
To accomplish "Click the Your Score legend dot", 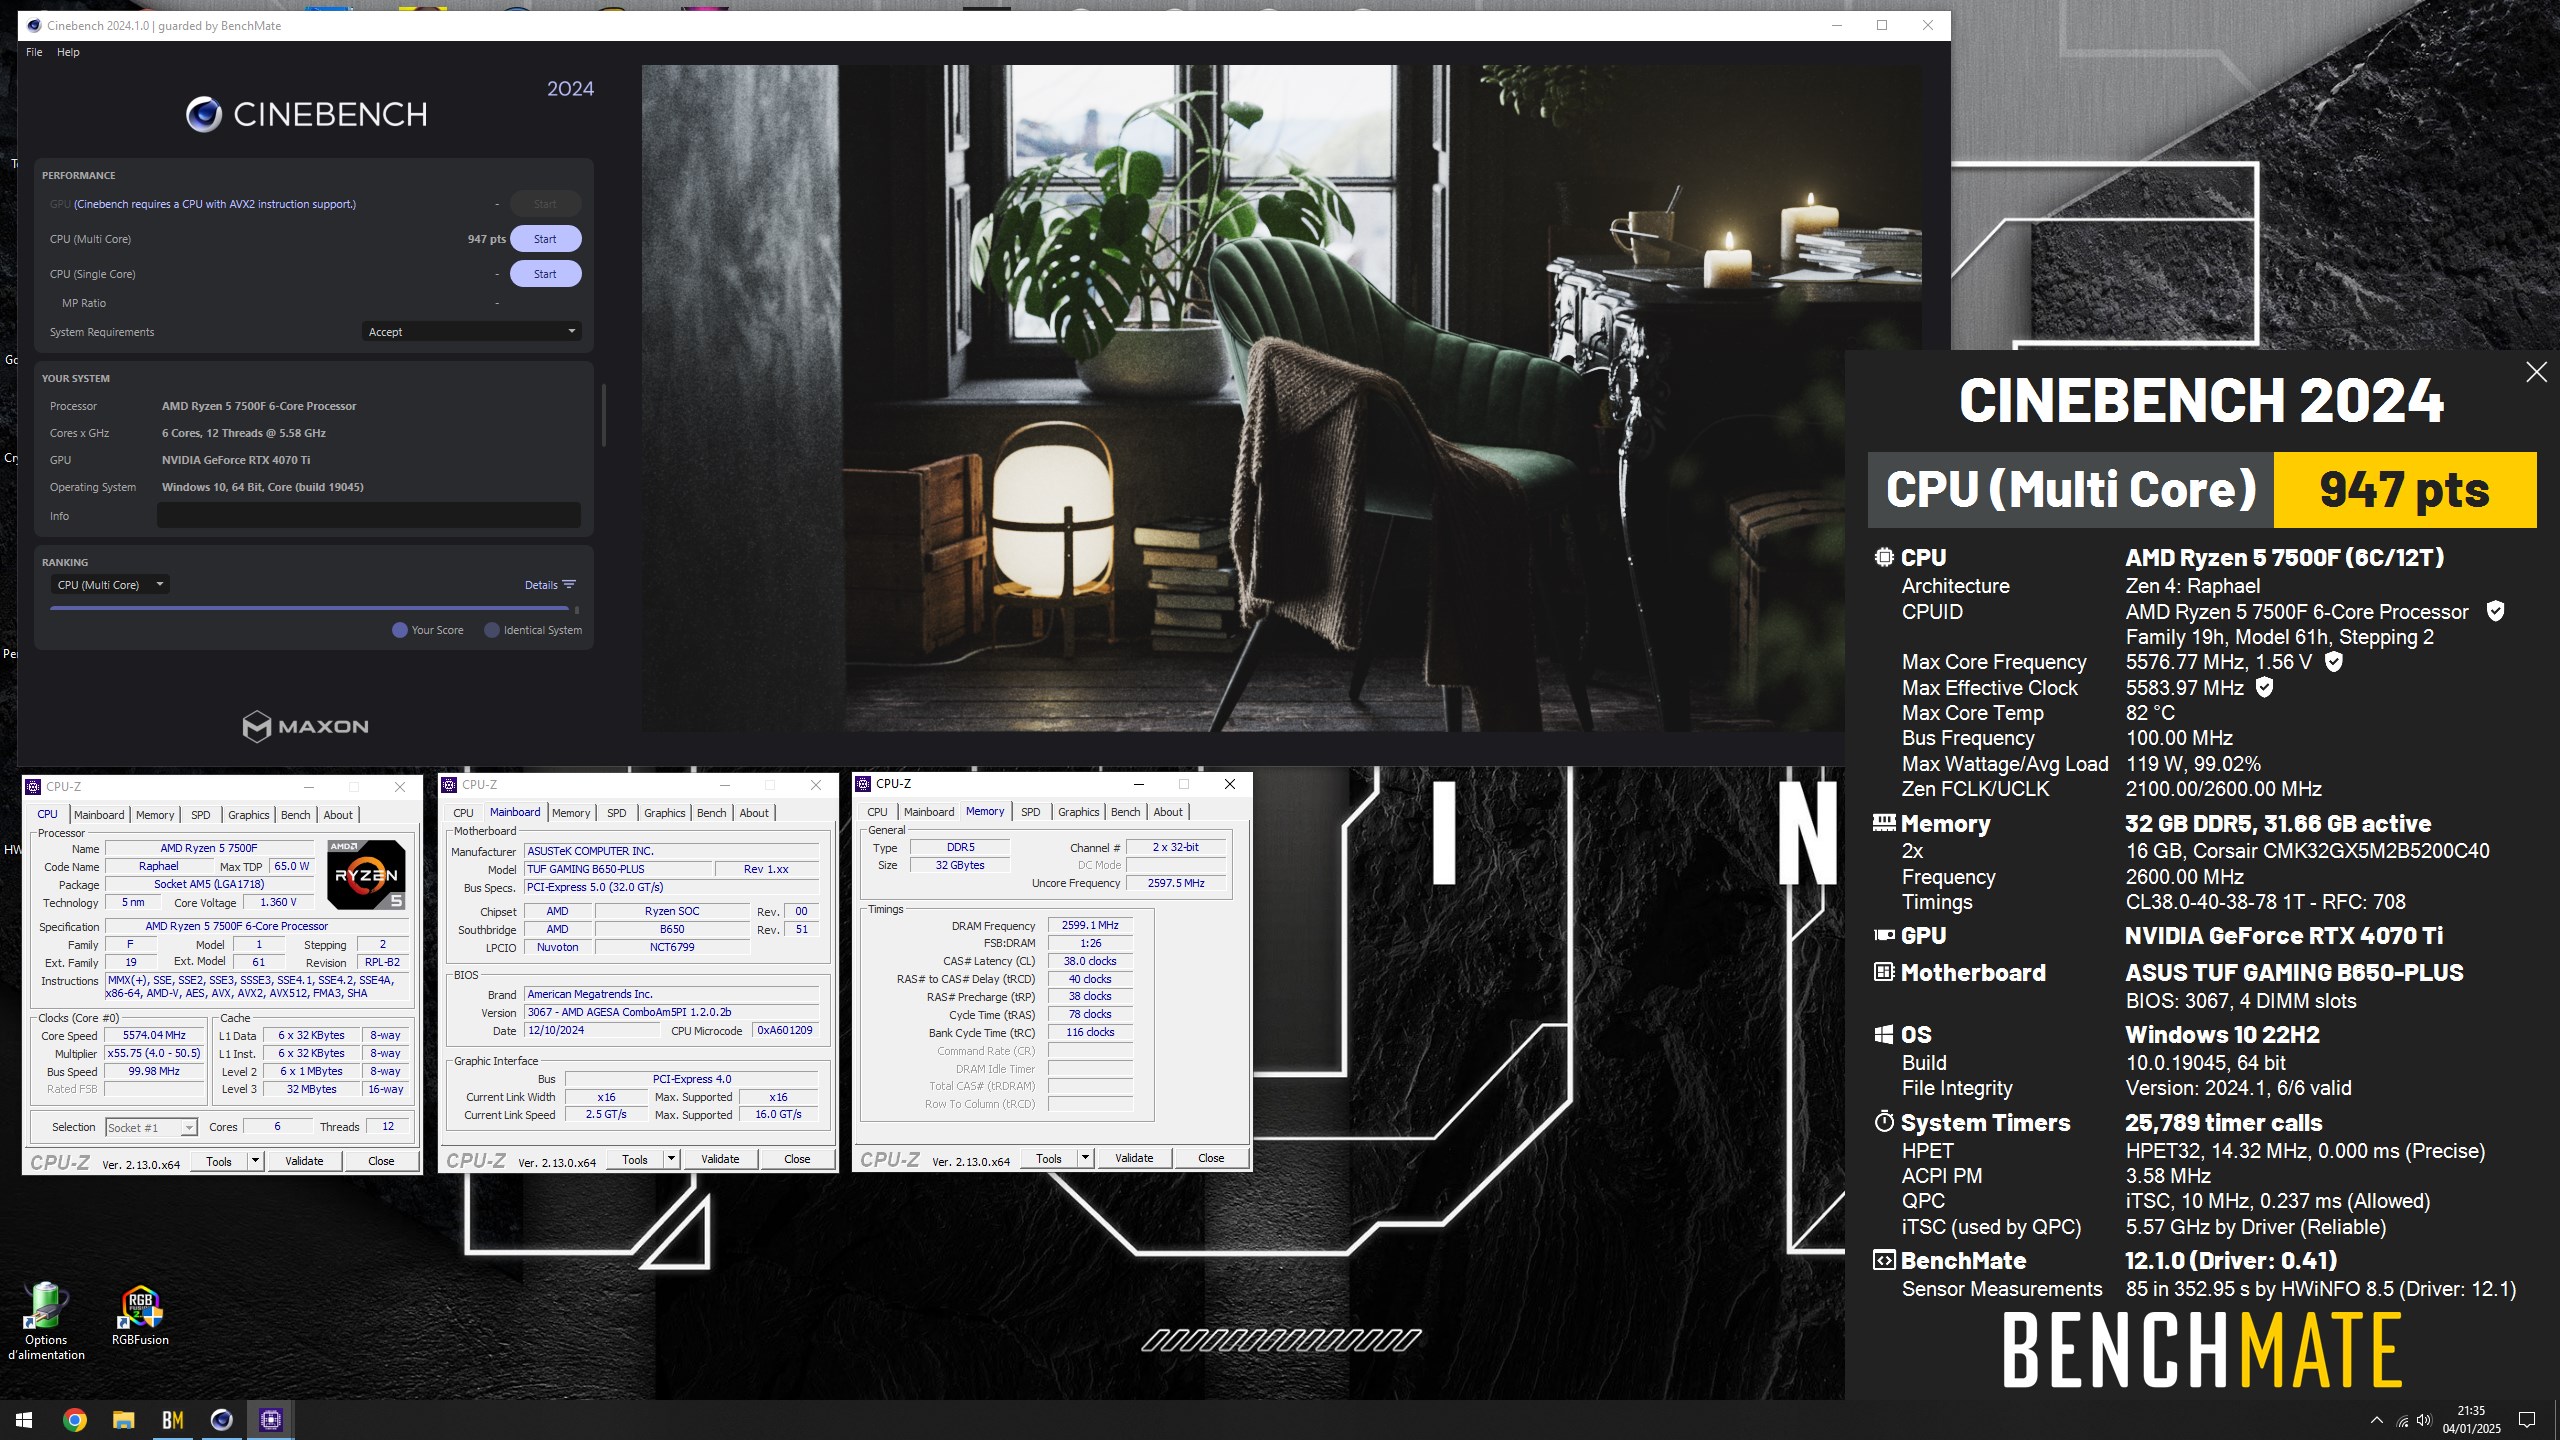I will [400, 630].
